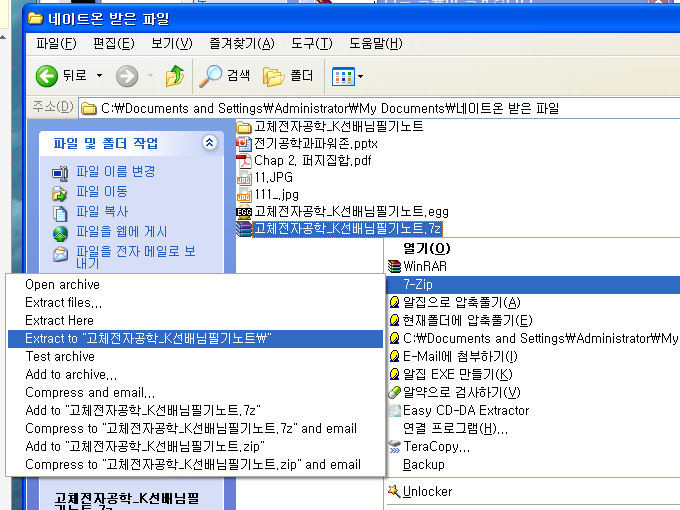Choose Compress to .zip and email

(x=195, y=464)
